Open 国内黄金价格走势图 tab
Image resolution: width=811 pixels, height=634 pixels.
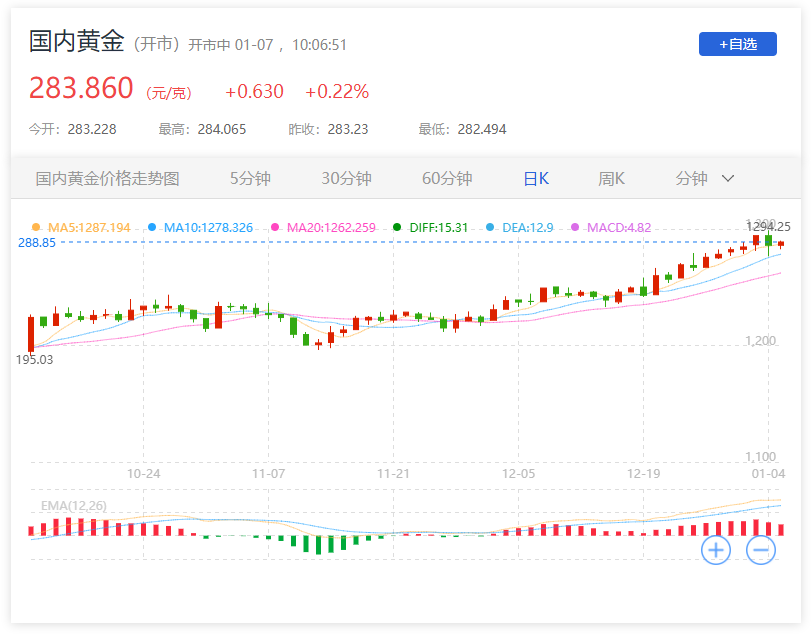[108, 179]
